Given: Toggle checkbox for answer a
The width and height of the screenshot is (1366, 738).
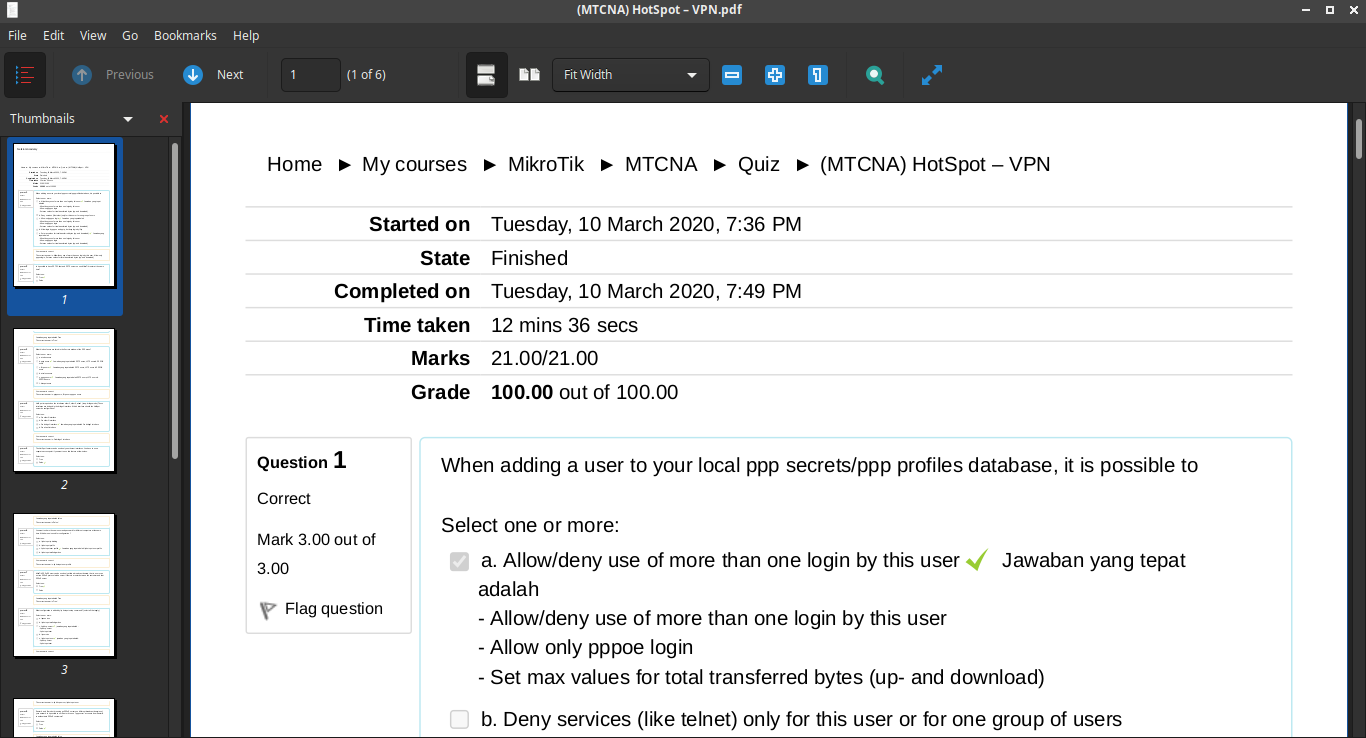Looking at the screenshot, I should (459, 561).
